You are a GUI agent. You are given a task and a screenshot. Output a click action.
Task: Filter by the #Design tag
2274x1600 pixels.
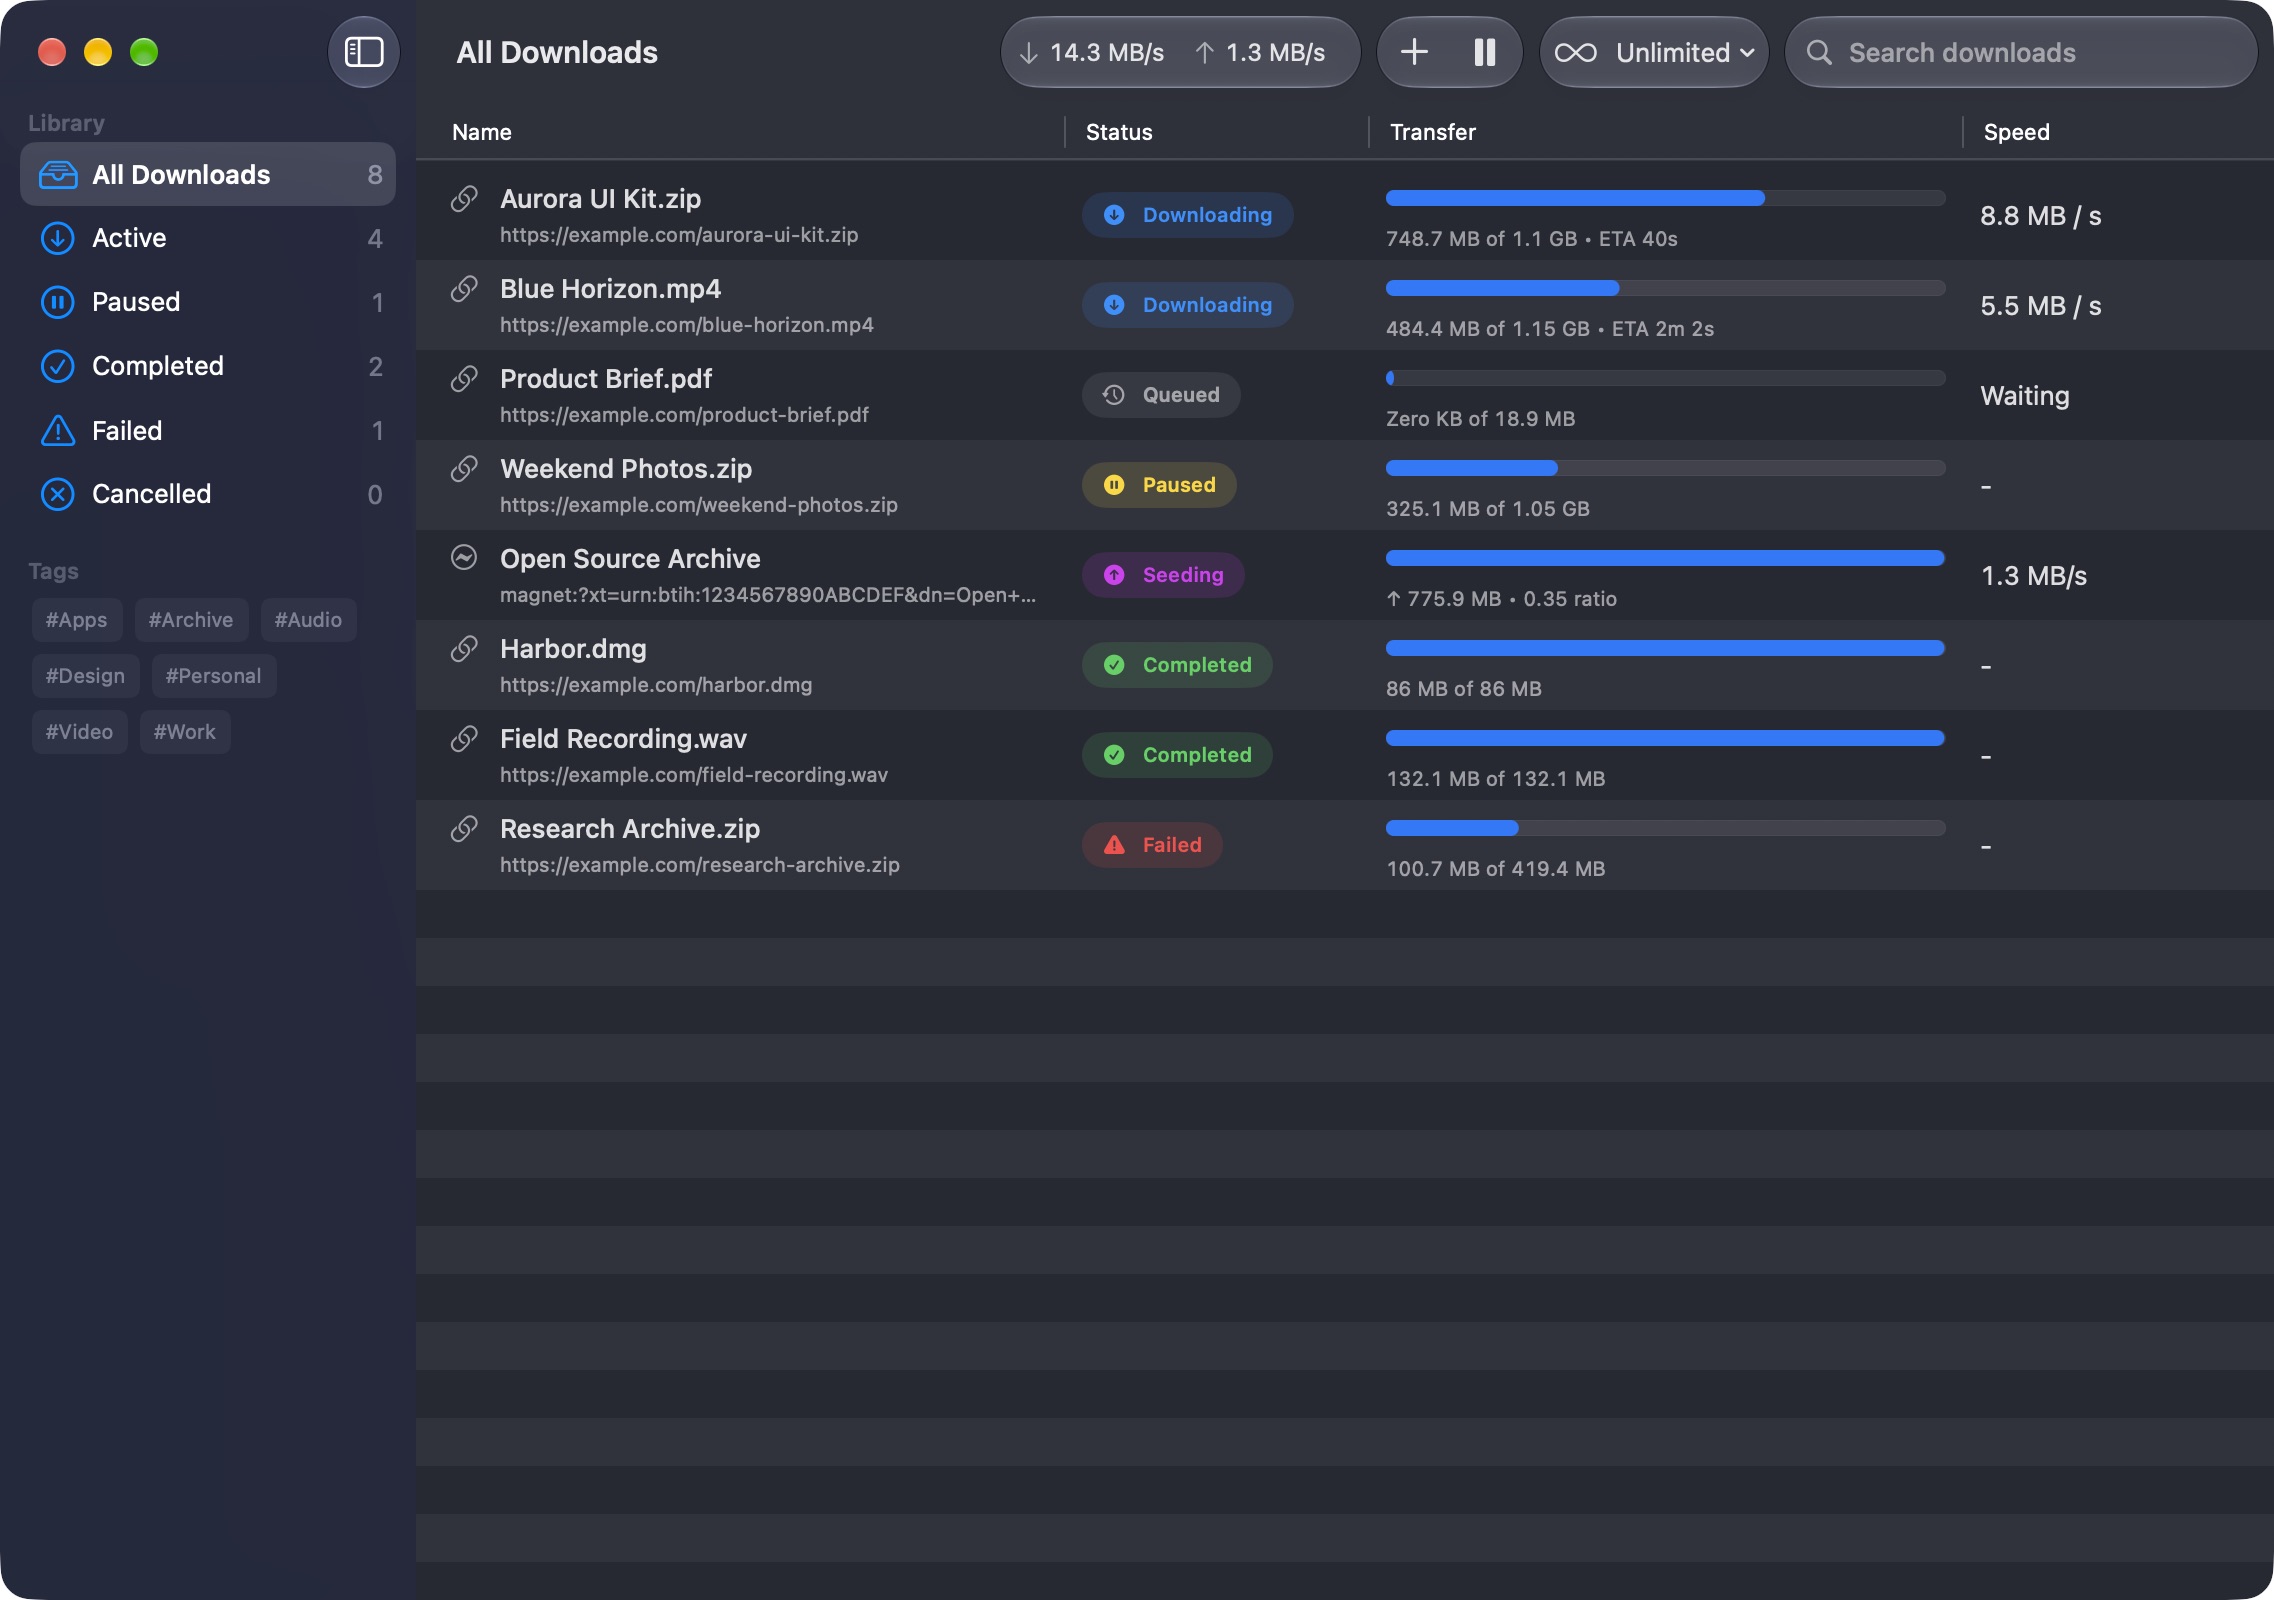85,676
